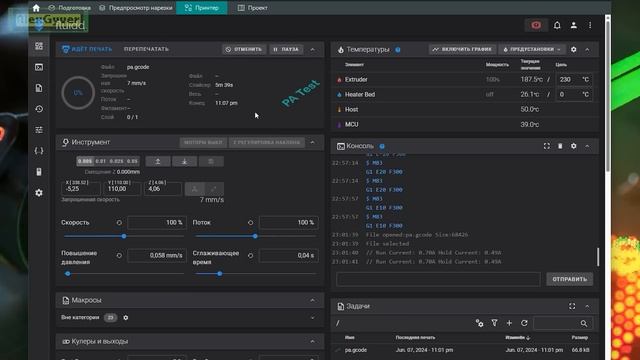Reset the Speed value
The image size is (640, 360).
119,223
